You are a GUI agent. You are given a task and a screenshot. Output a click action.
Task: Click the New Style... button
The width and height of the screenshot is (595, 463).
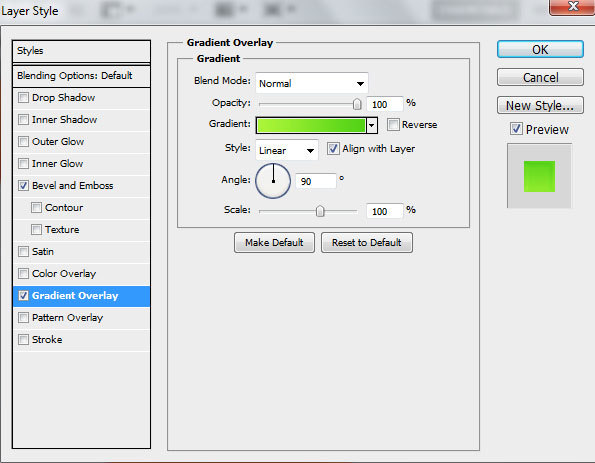540,105
